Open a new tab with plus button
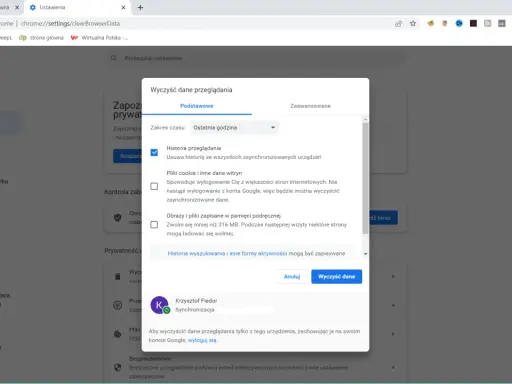512x384 pixels. (x=140, y=7)
